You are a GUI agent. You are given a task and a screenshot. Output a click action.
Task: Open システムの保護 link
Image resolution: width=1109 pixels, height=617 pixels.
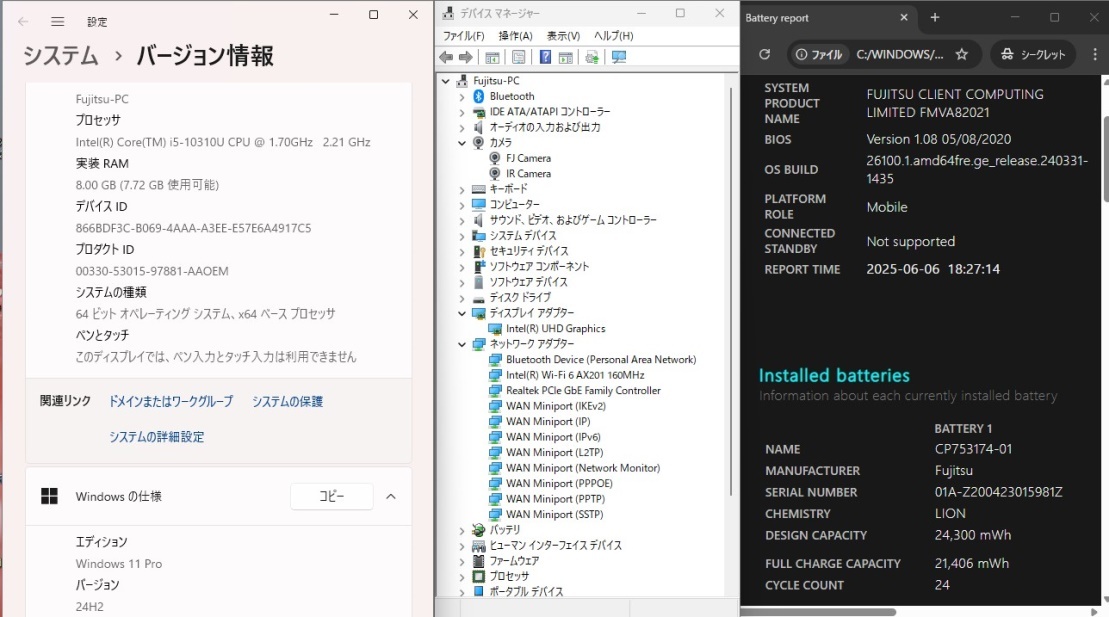coord(287,401)
